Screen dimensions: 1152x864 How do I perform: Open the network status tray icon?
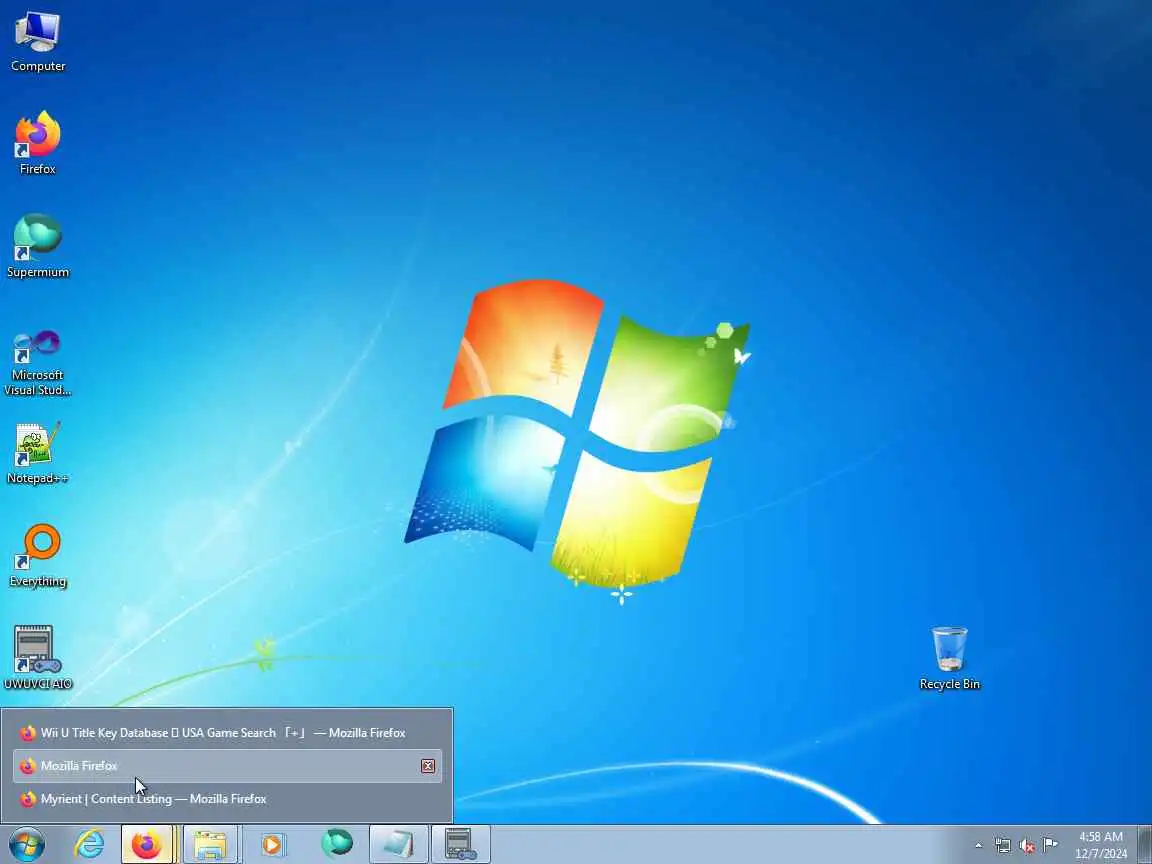(1002, 846)
